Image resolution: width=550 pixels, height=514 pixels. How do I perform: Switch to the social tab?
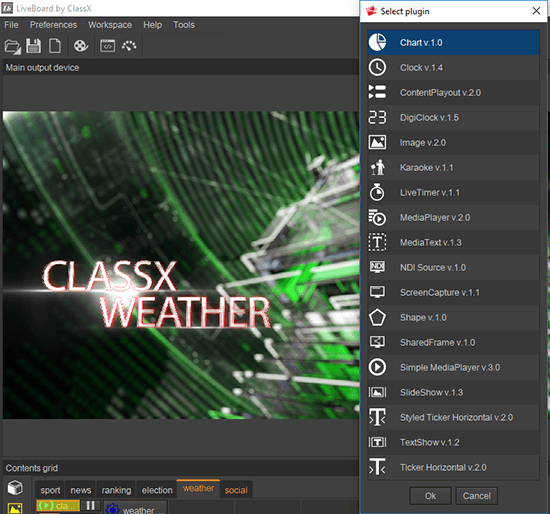236,490
